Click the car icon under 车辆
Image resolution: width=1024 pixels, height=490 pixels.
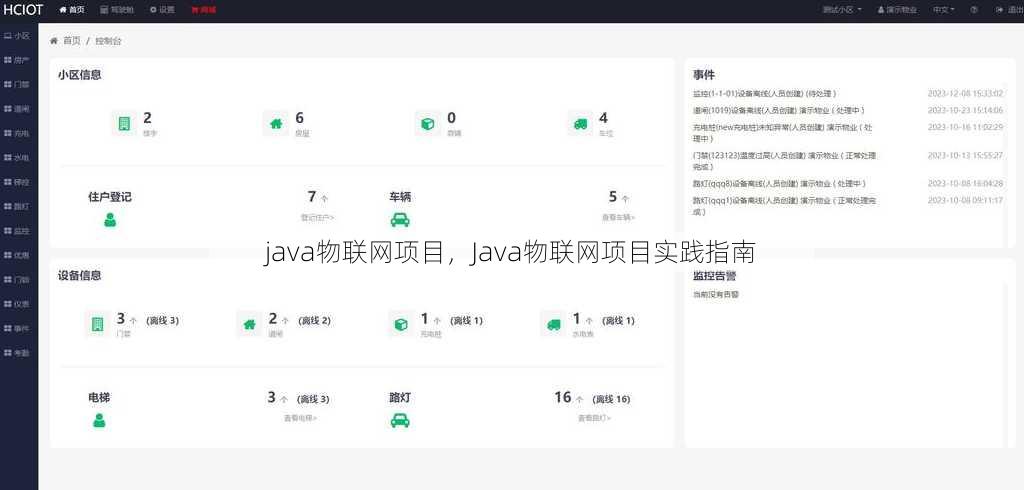point(400,220)
